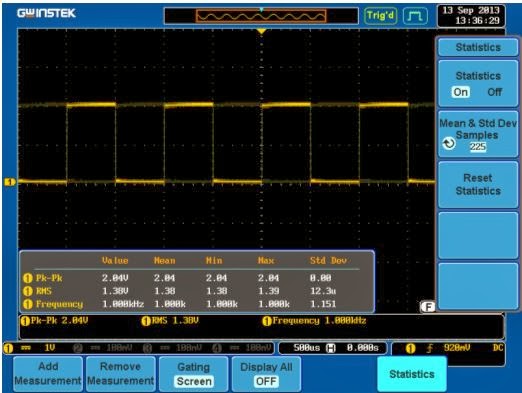Click the RMS row label in statistics table
Viewport: 522px width, 393px height.
coord(44,291)
